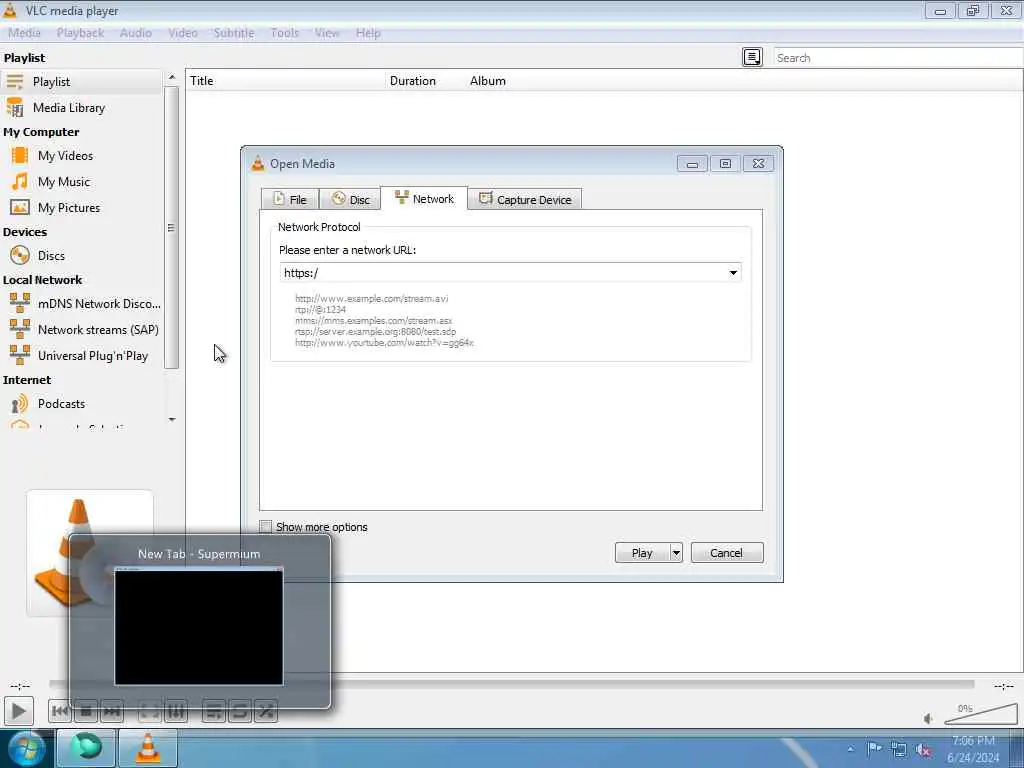Viewport: 1024px width, 768px height.
Task: Click Supermium browser taskbar icon
Action: click(86, 748)
